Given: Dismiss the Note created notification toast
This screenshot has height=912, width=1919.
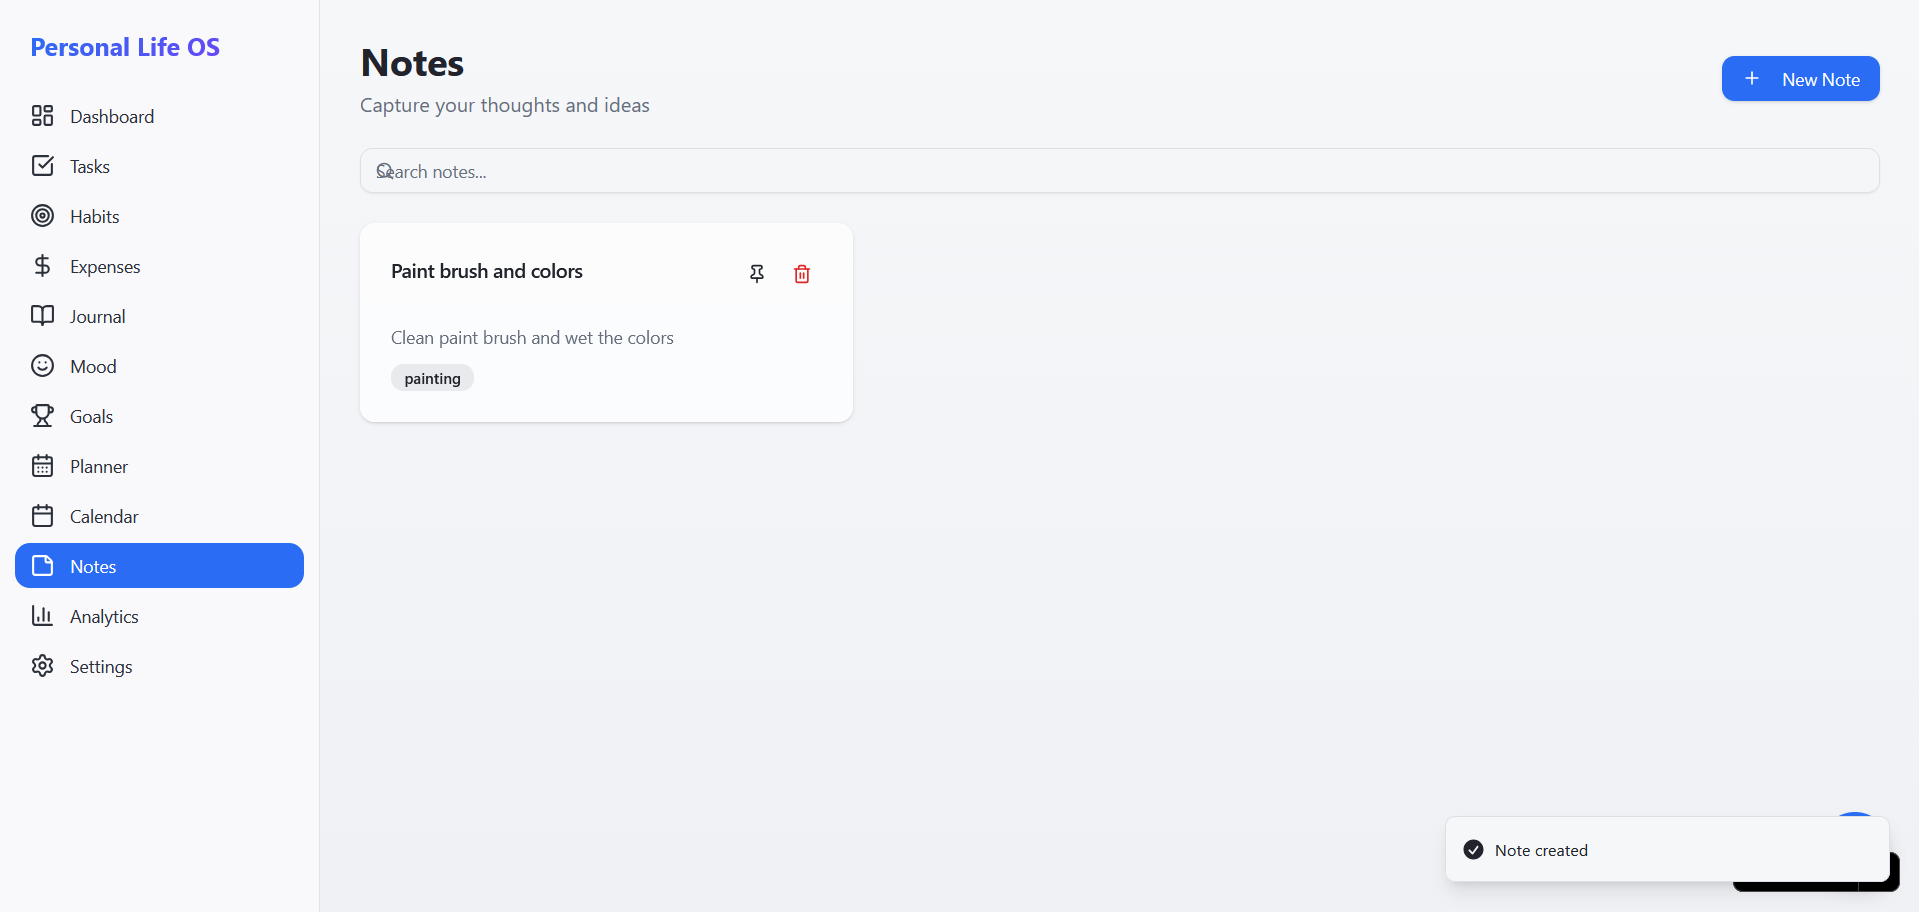Looking at the screenshot, I should [x=1667, y=850].
